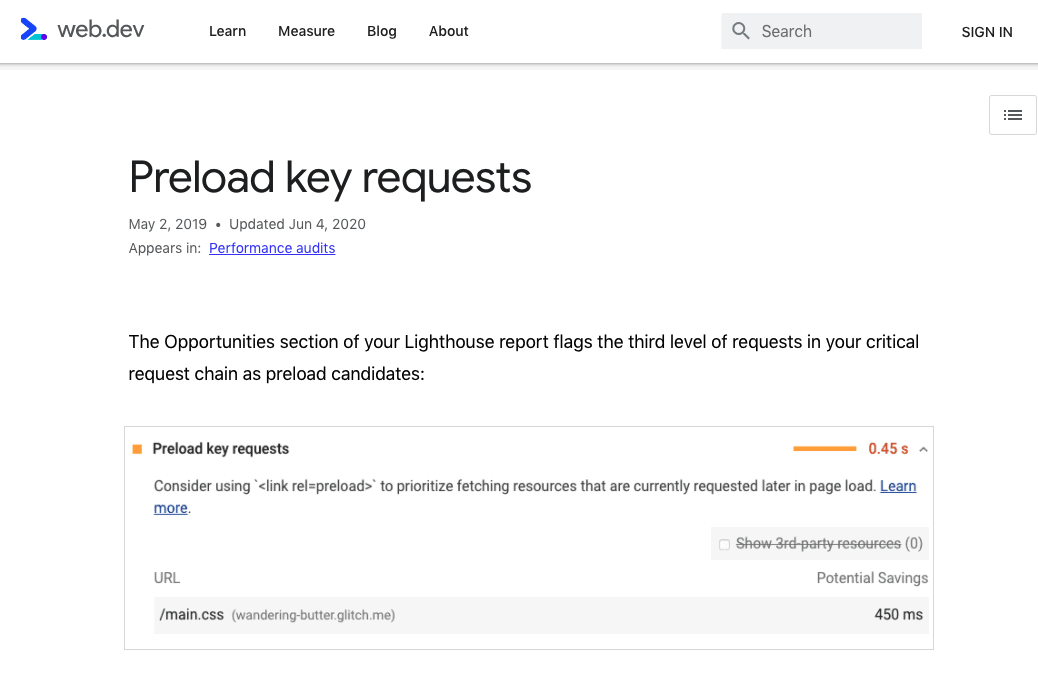The height and width of the screenshot is (675, 1038).
Task: Click the orange square audit status icon
Action: pos(138,449)
